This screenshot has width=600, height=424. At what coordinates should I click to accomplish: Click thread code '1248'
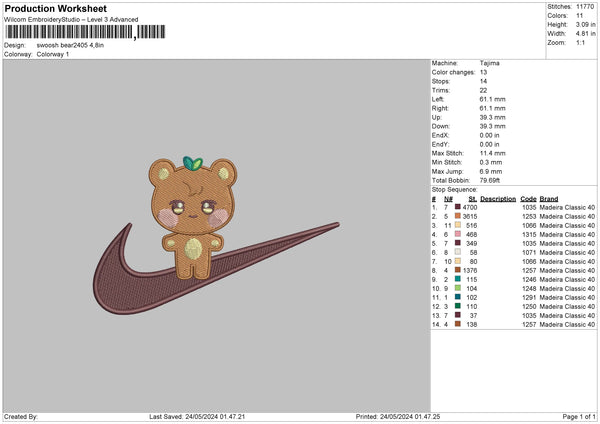(529, 288)
